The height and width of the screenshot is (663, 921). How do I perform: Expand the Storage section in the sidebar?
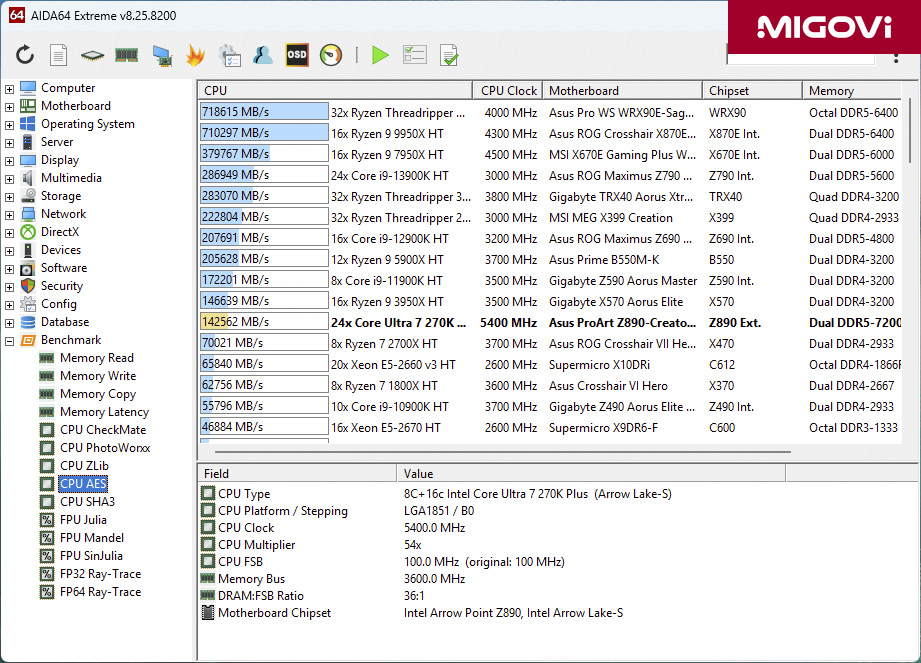10,195
